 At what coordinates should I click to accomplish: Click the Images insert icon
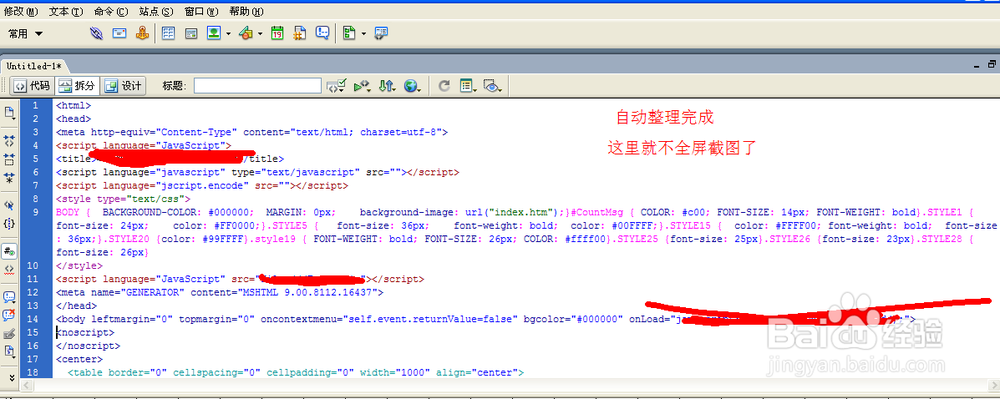214,34
